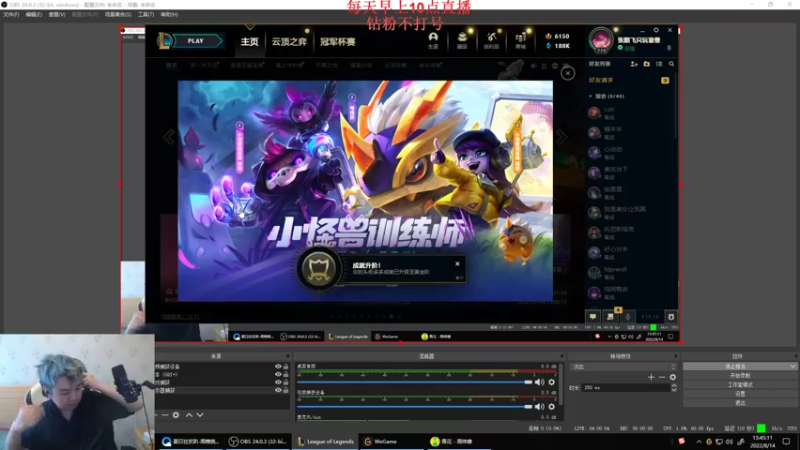
Task: Click the add friend folder icon
Action: click(646, 64)
